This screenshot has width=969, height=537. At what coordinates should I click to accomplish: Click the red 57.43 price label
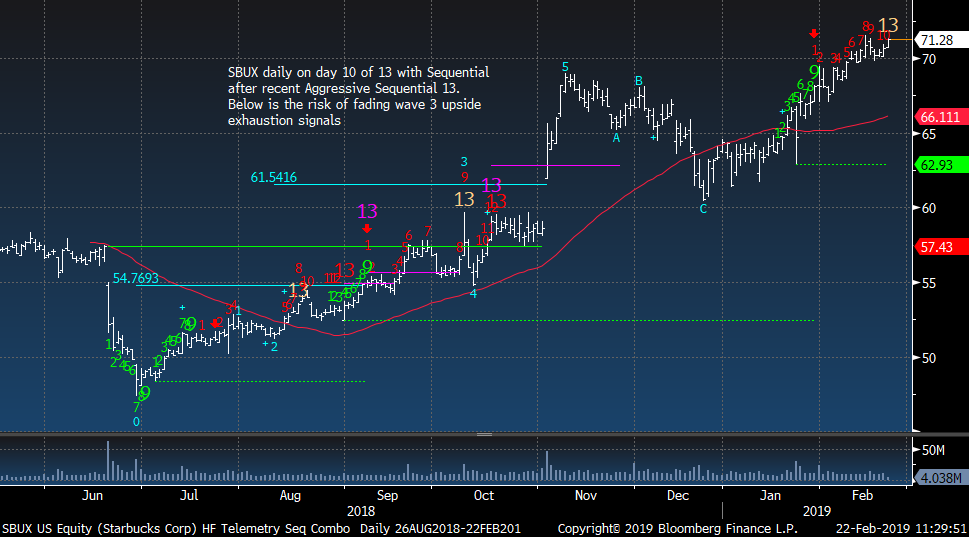[940, 247]
